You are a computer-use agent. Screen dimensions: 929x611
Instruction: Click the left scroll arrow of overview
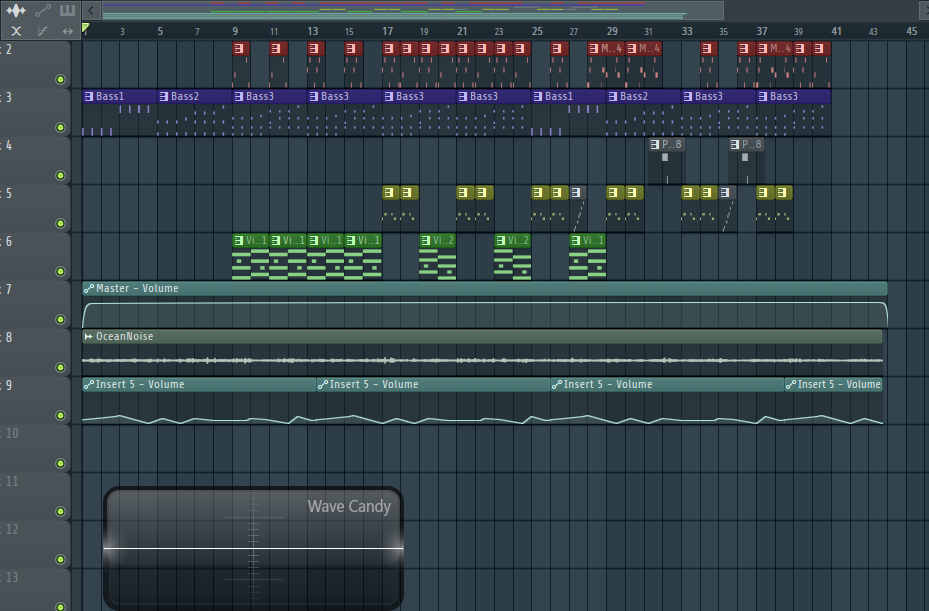click(x=91, y=10)
